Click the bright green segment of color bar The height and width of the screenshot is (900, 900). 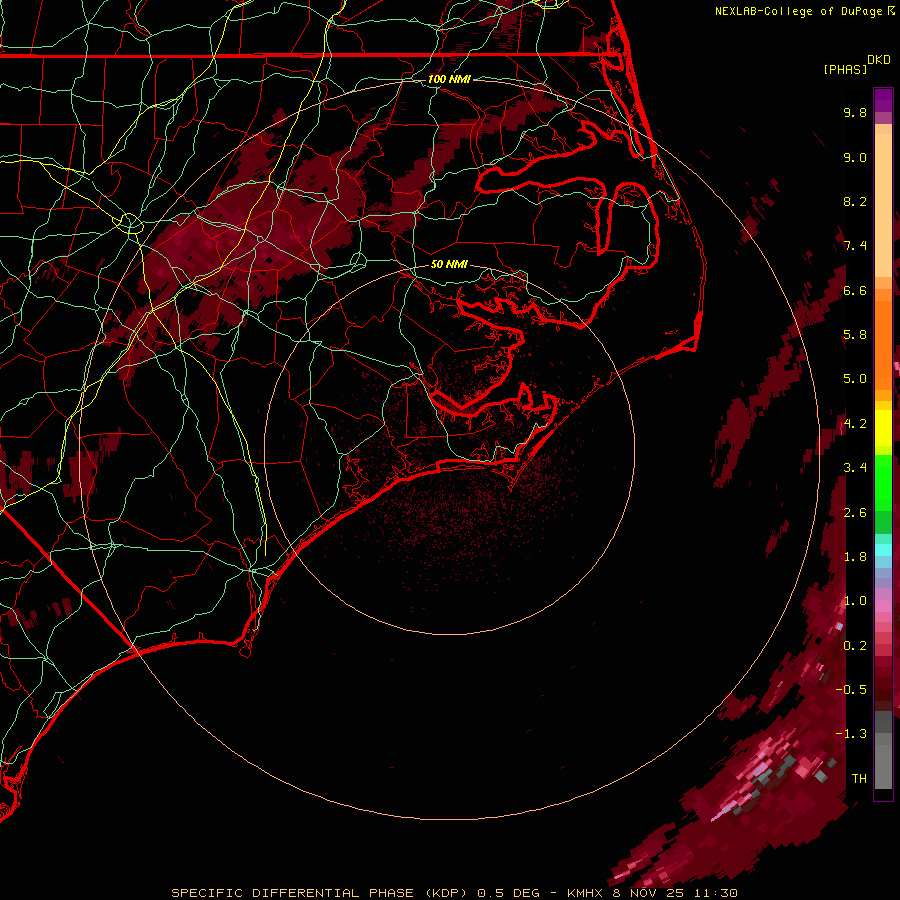coord(883,483)
